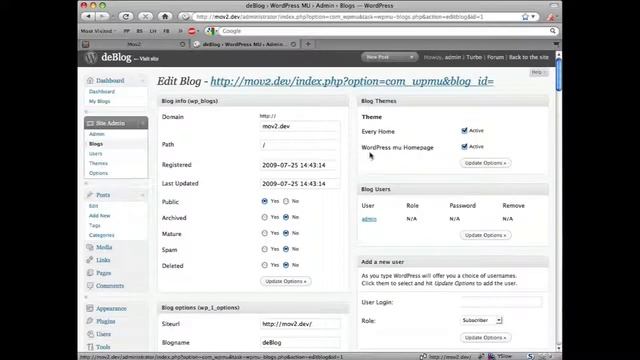Open the blog URL link in the Edit Blog heading

click(352, 81)
